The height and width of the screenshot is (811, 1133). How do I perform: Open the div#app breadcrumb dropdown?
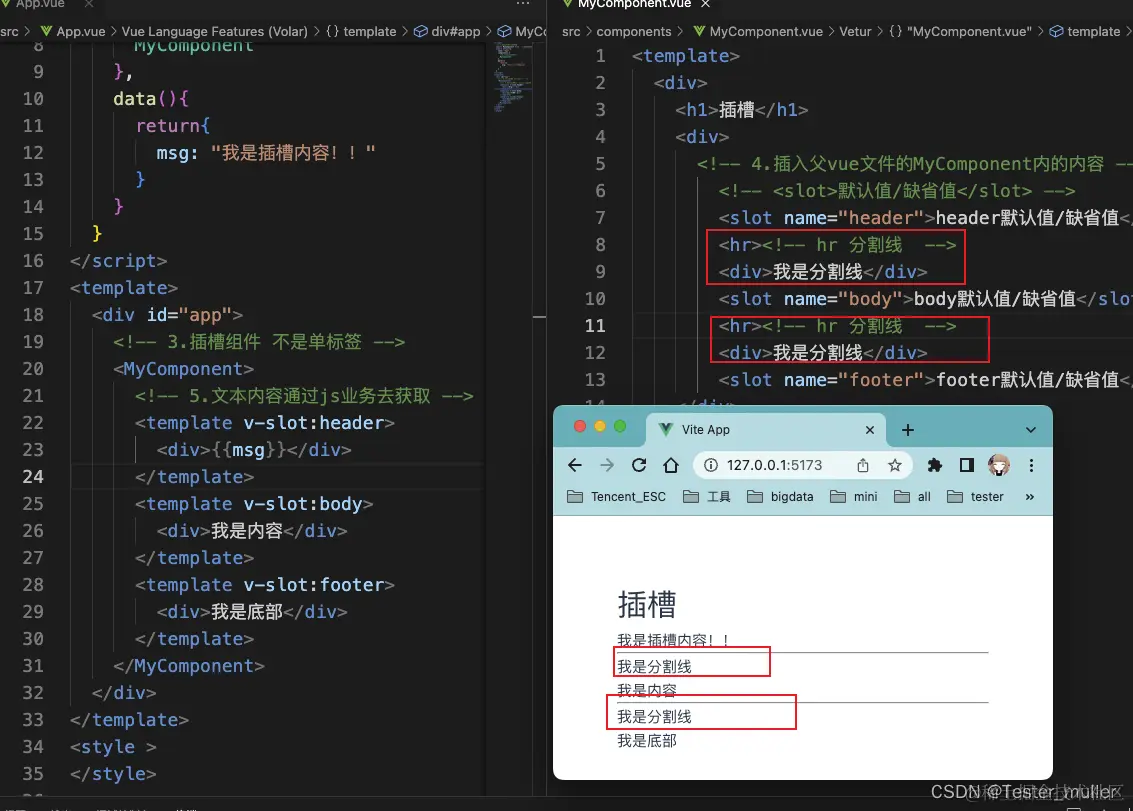447,31
